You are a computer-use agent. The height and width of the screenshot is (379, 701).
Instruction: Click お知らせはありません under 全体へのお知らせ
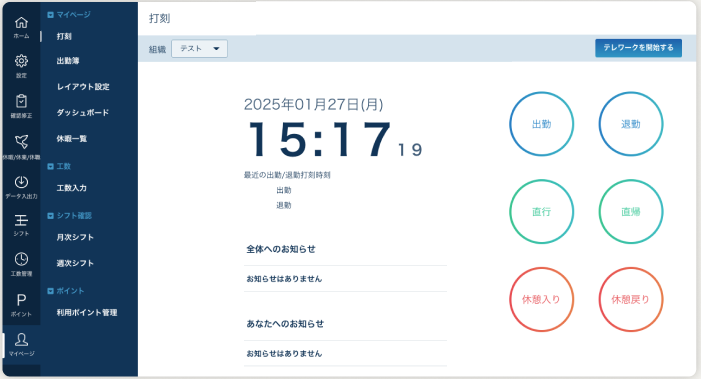pos(284,278)
